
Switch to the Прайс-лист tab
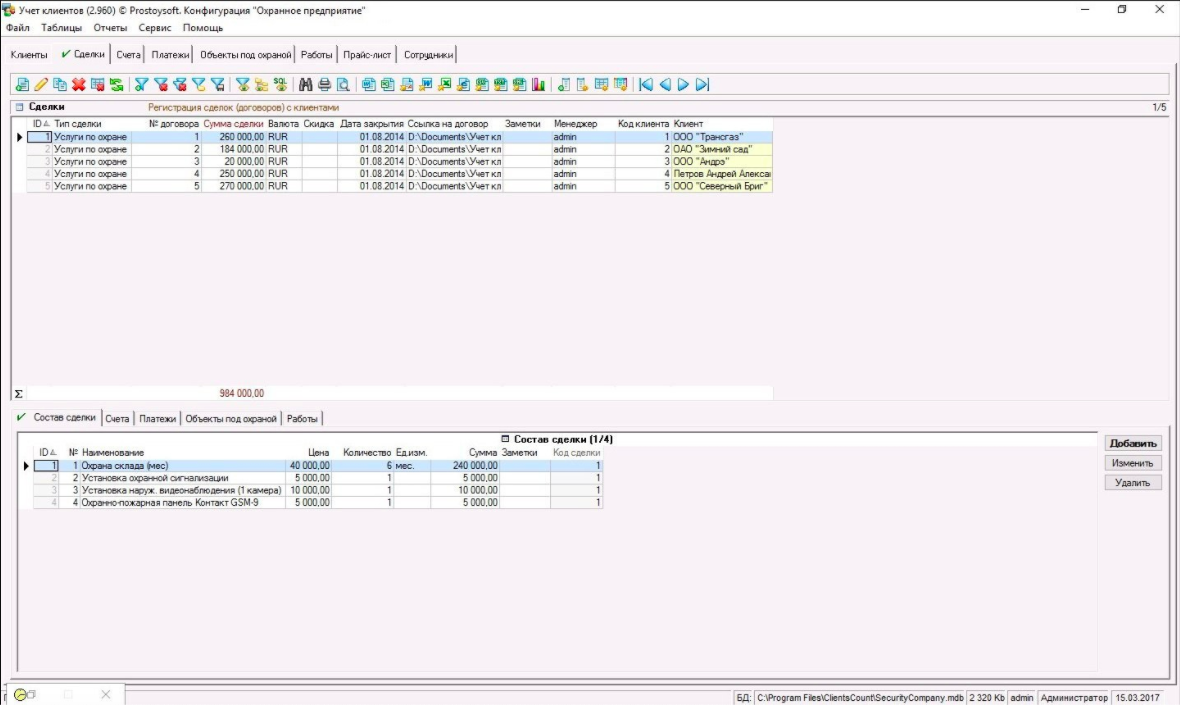(367, 55)
